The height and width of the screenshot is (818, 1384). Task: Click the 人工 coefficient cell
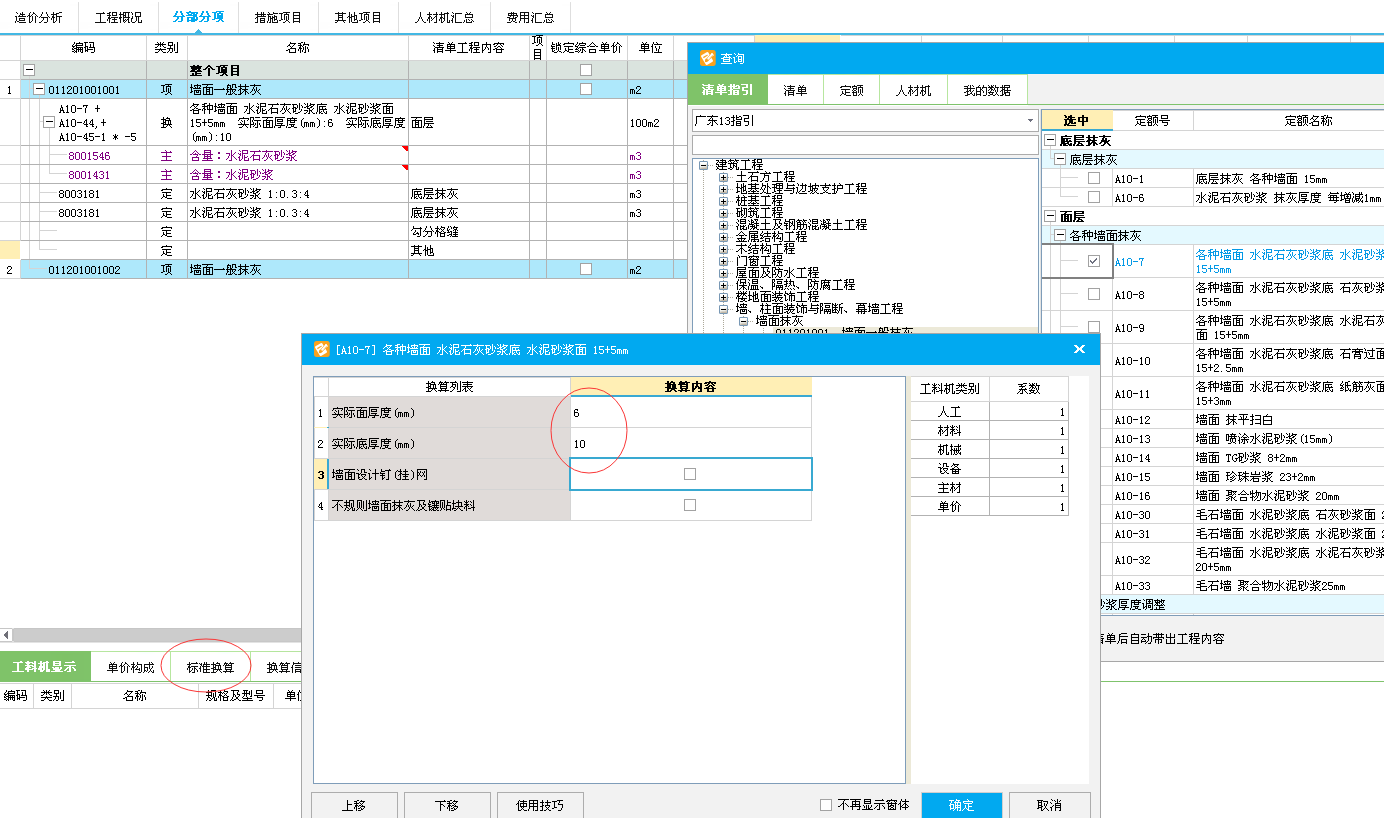point(1029,411)
